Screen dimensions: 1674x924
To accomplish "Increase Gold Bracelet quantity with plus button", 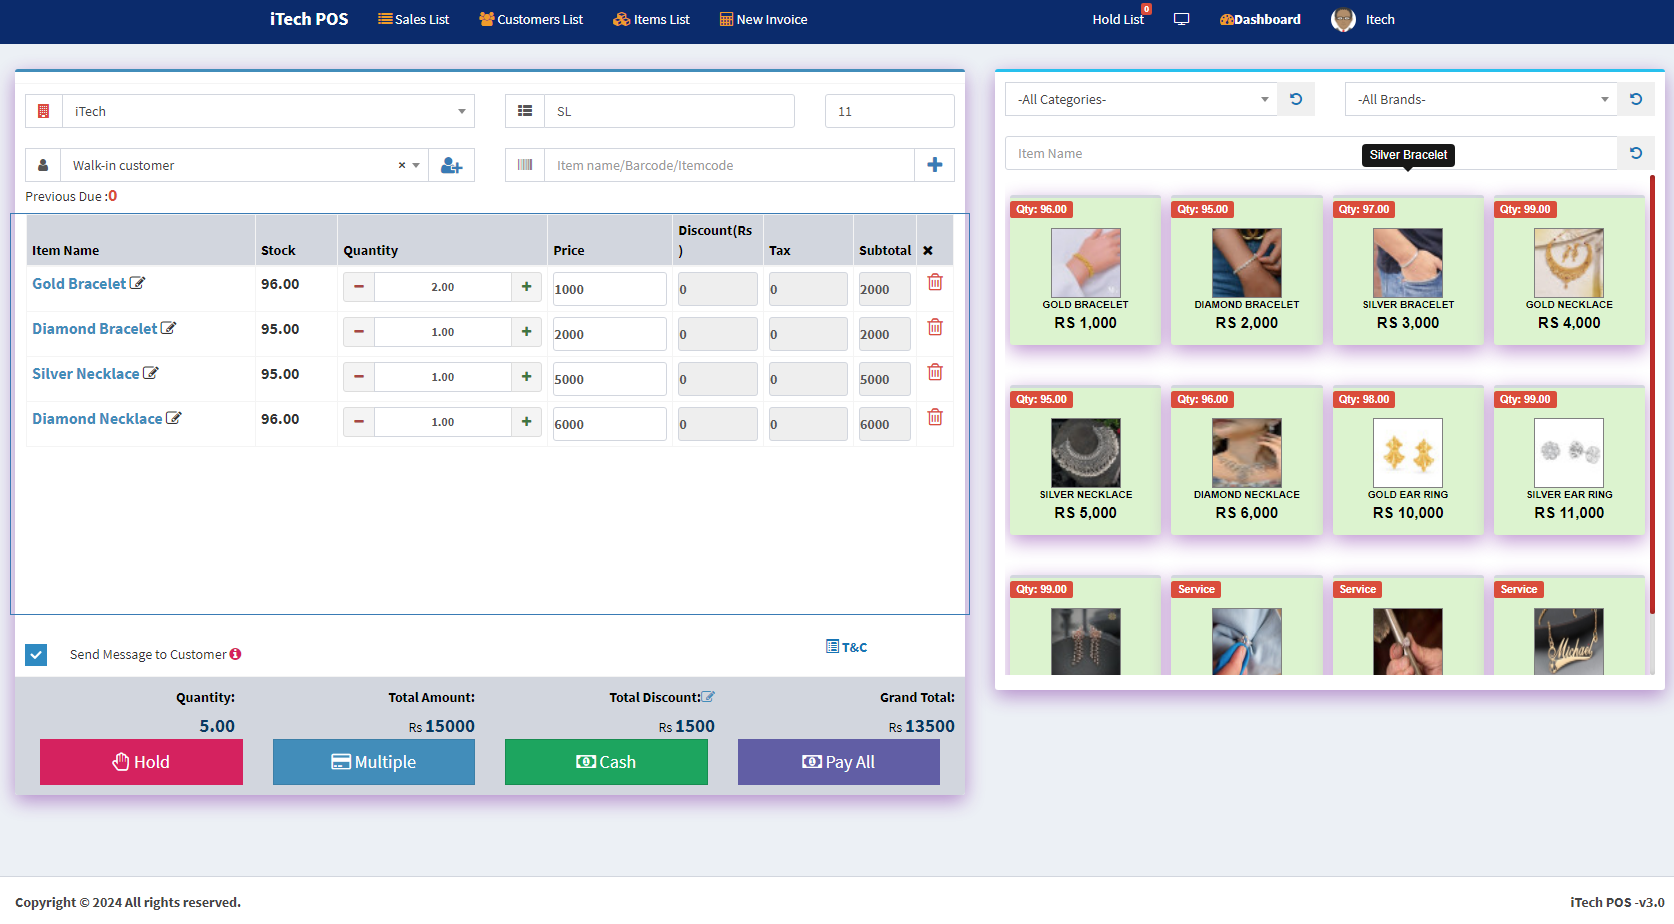I will (x=526, y=287).
